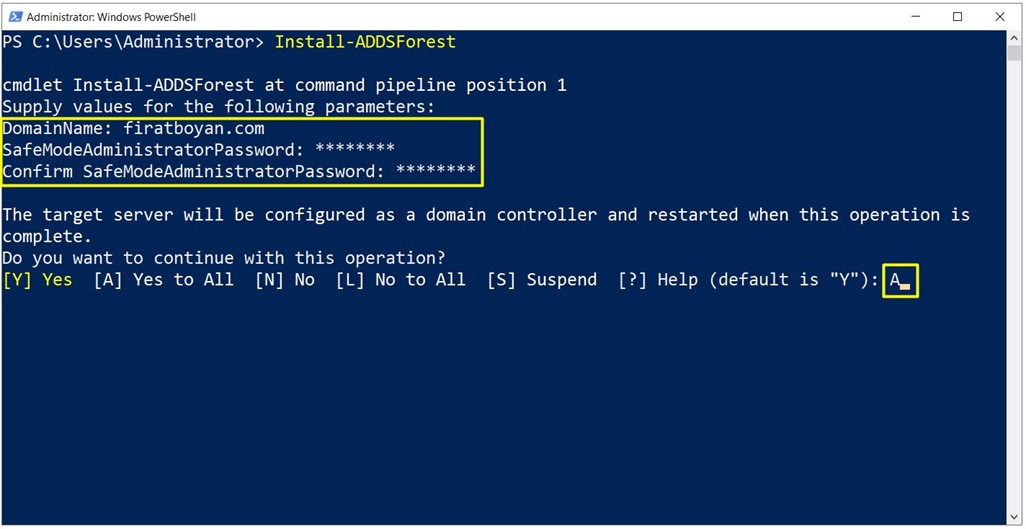
Task: Close the Administrator PowerShell window
Action: [x=999, y=17]
